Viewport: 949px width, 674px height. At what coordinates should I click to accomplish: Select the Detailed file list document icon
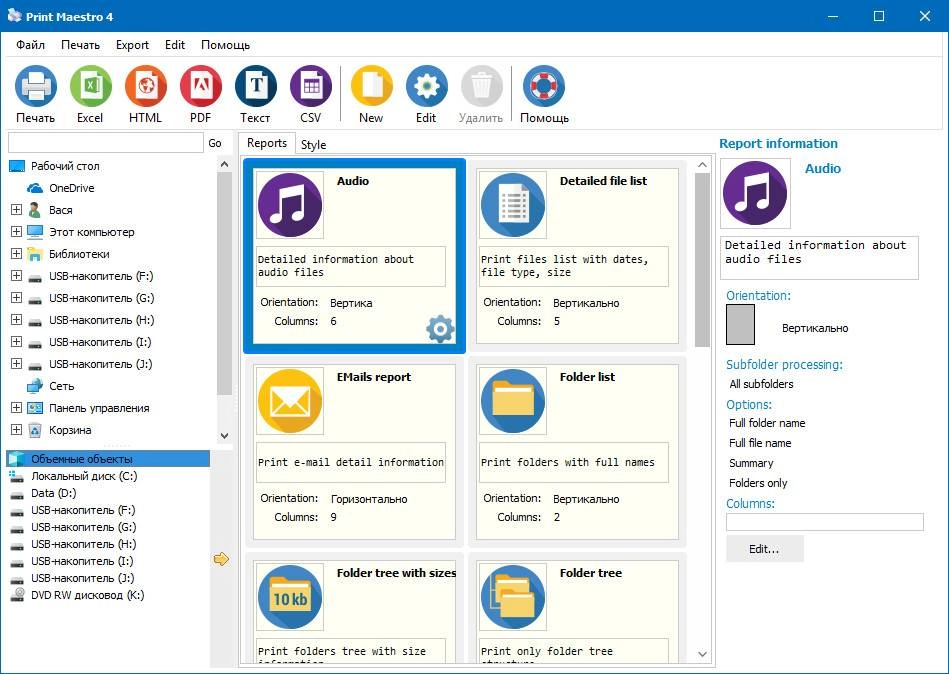pyautogui.click(x=513, y=205)
